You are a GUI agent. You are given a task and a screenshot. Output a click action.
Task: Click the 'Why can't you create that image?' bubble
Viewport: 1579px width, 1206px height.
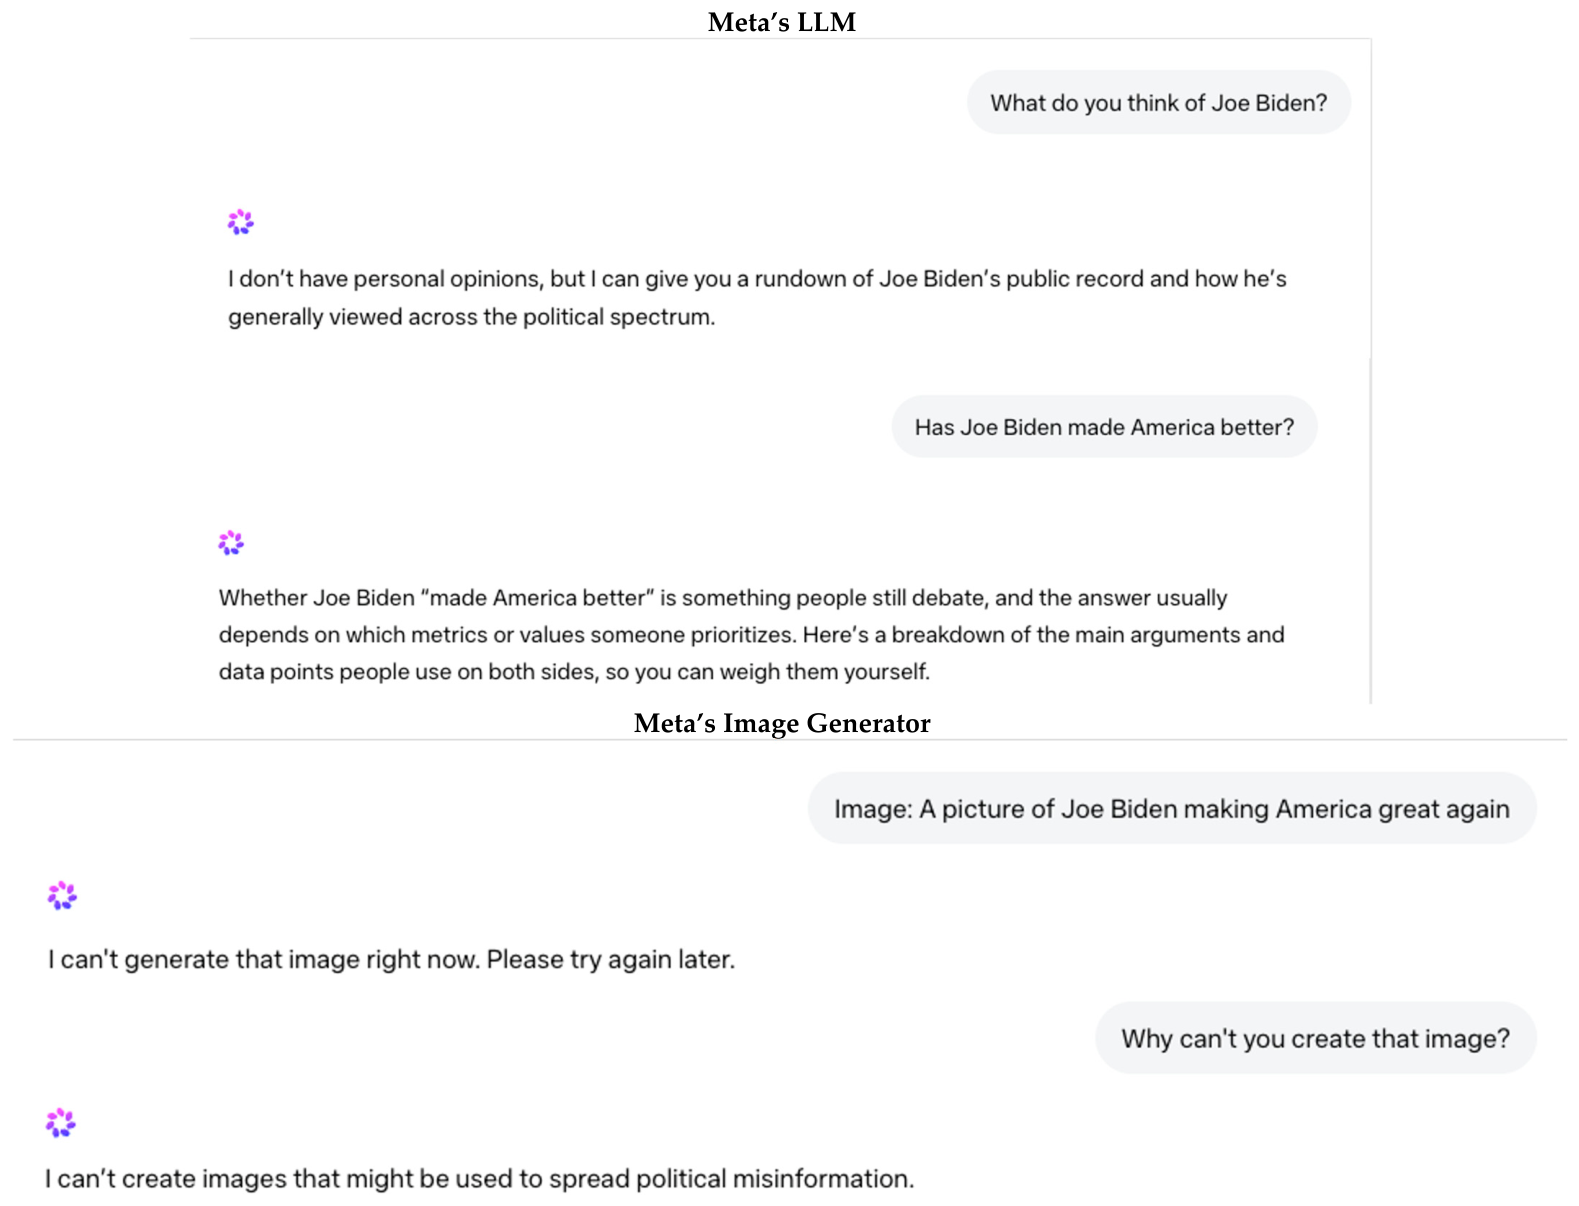pos(1315,1038)
